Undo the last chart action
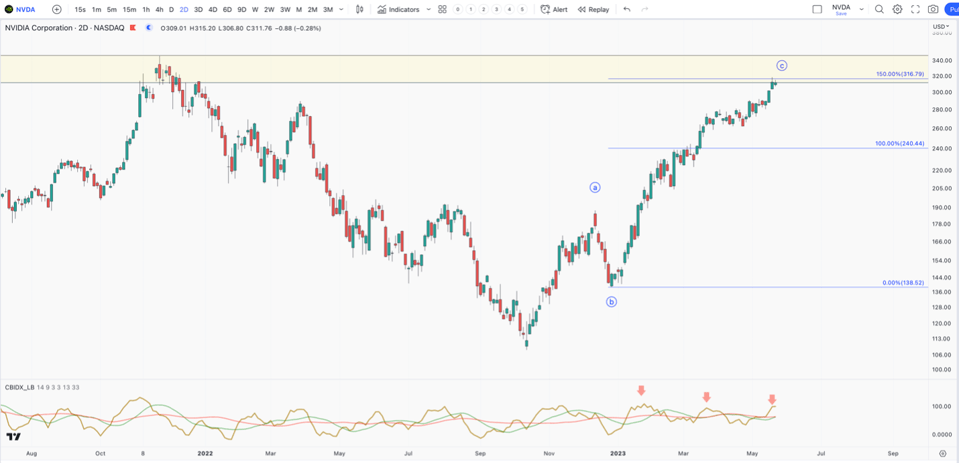Viewport: 959px width, 465px height. 627,10
